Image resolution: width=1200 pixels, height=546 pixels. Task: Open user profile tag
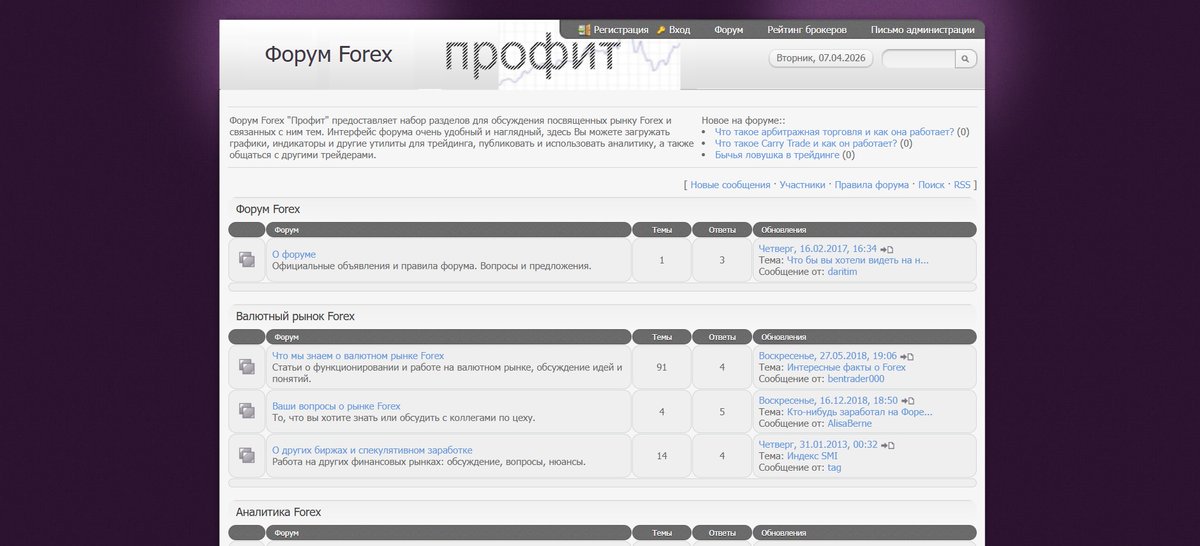[x=834, y=468]
